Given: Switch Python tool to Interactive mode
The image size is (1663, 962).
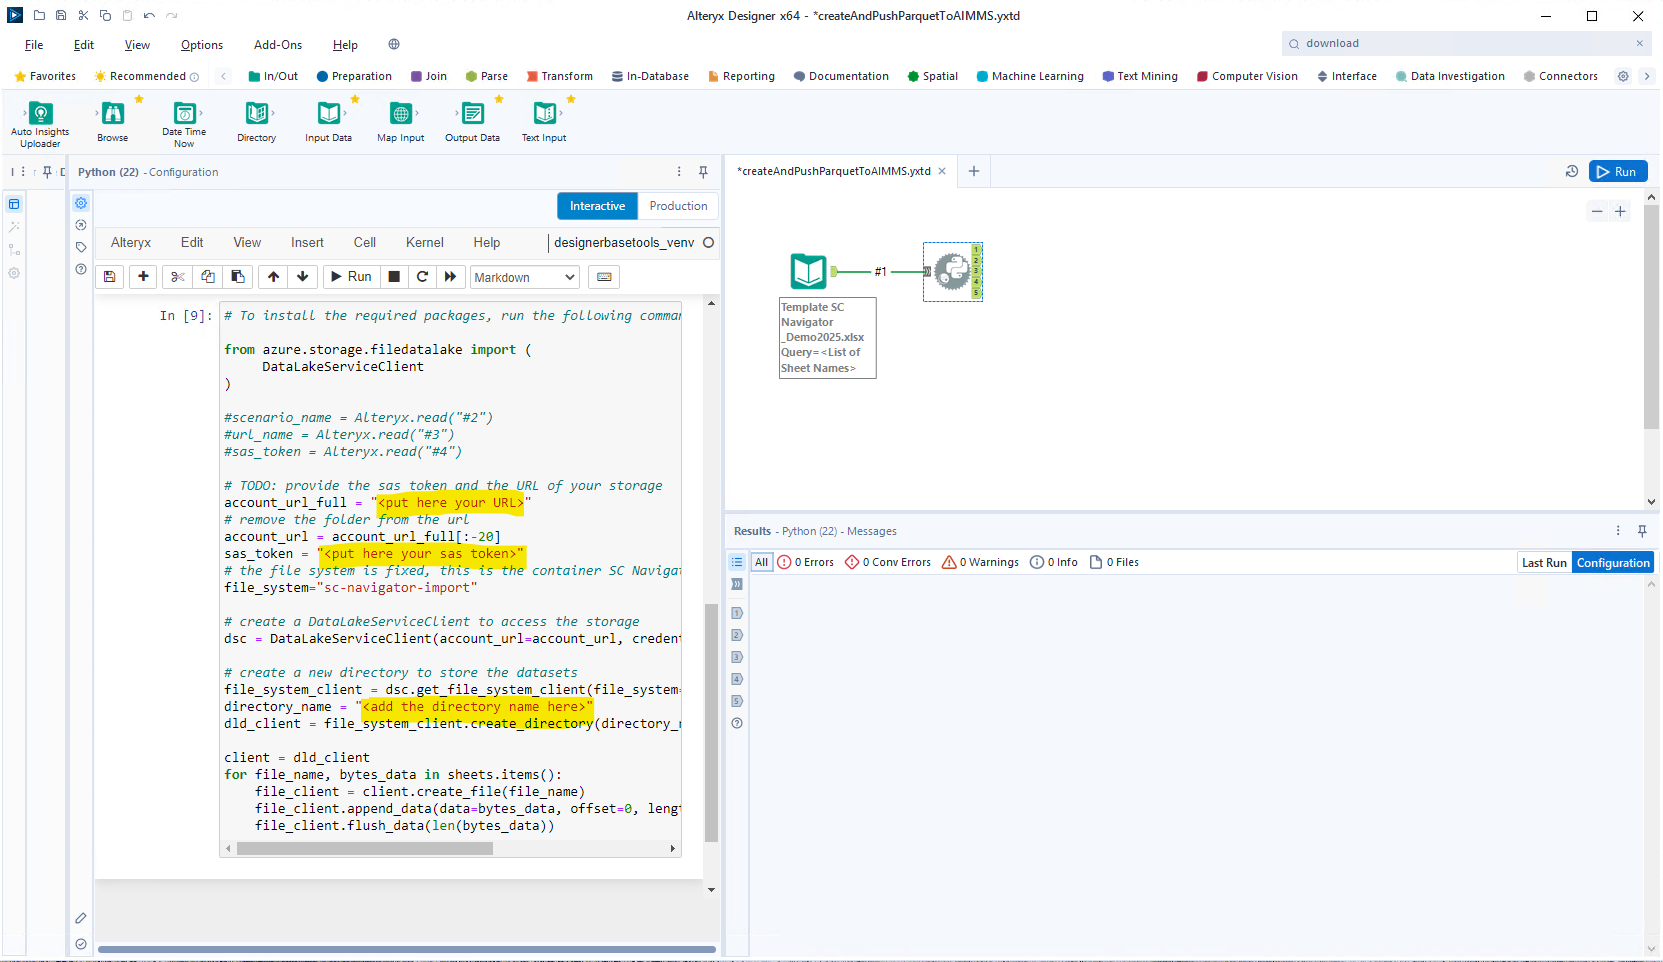Looking at the screenshot, I should (x=597, y=206).
